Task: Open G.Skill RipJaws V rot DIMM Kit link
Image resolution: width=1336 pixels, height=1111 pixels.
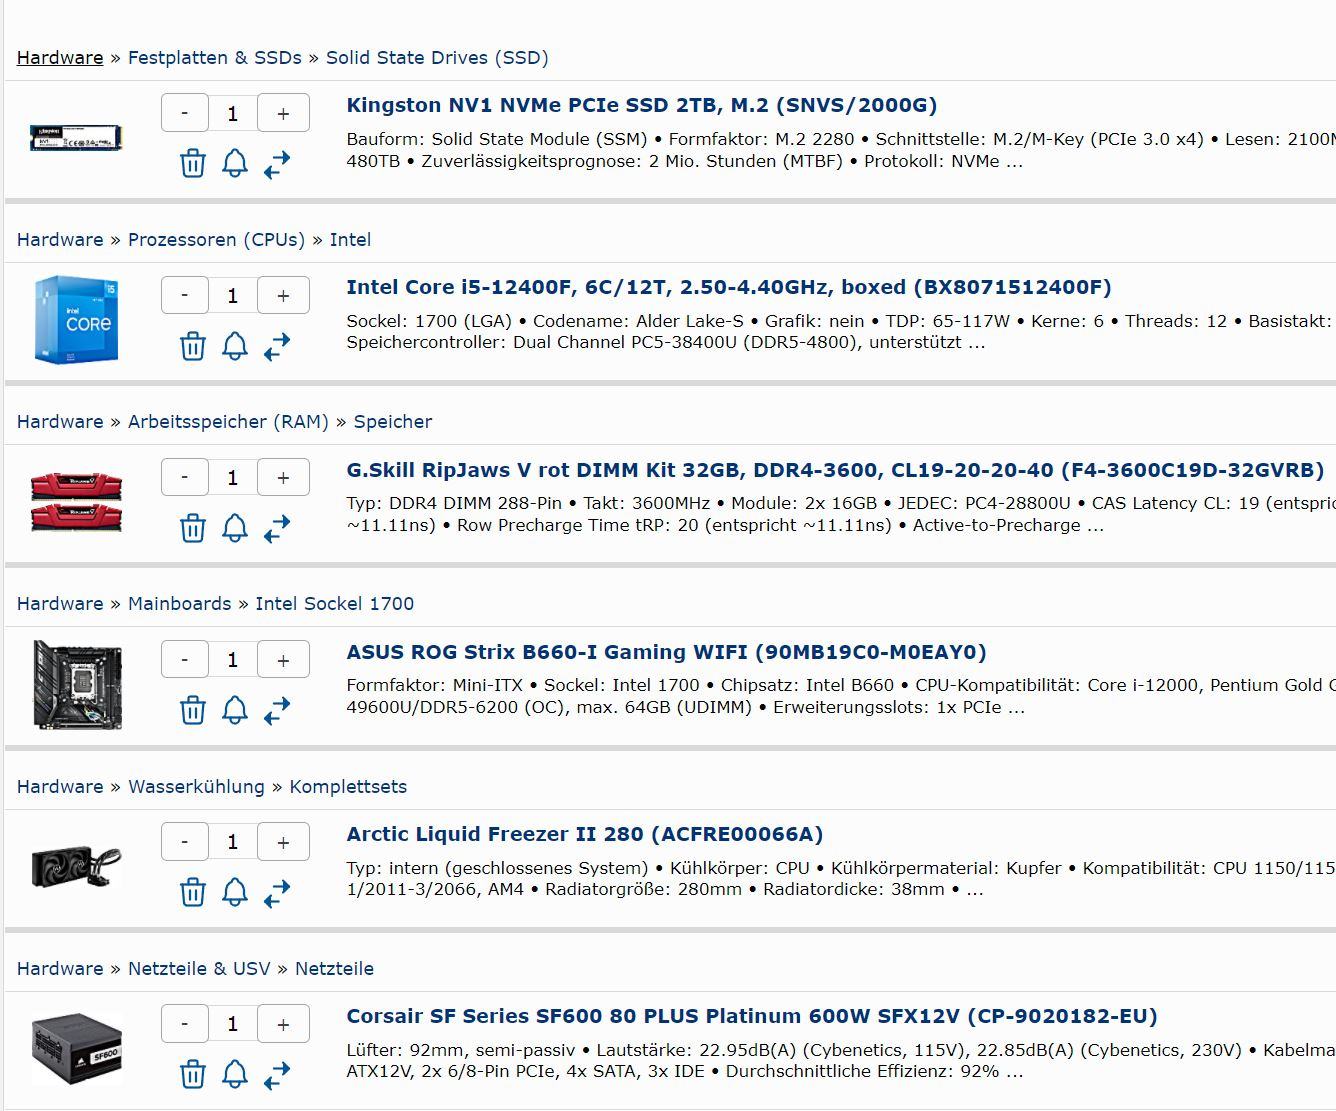Action: click(835, 470)
